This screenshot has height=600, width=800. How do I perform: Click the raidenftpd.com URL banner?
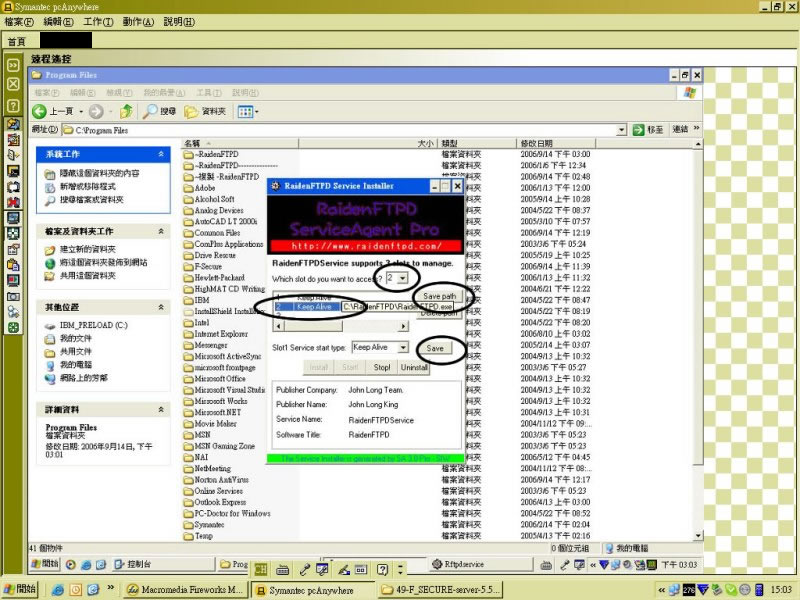[366, 246]
